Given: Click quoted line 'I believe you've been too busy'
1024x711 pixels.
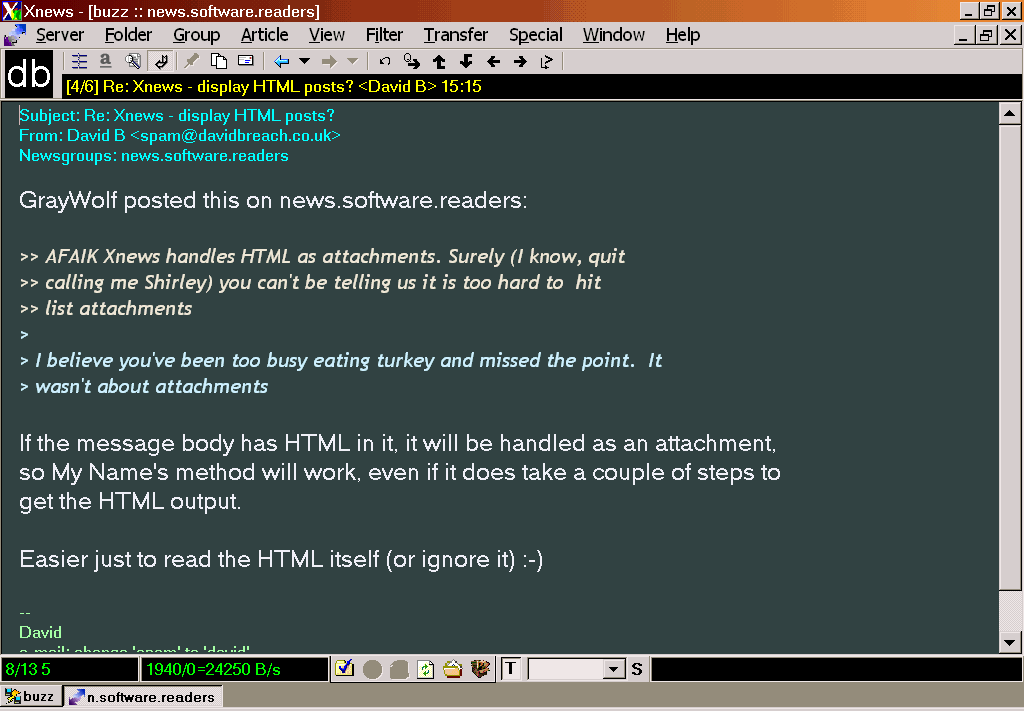Looking at the screenshot, I should pyautogui.click(x=340, y=360).
